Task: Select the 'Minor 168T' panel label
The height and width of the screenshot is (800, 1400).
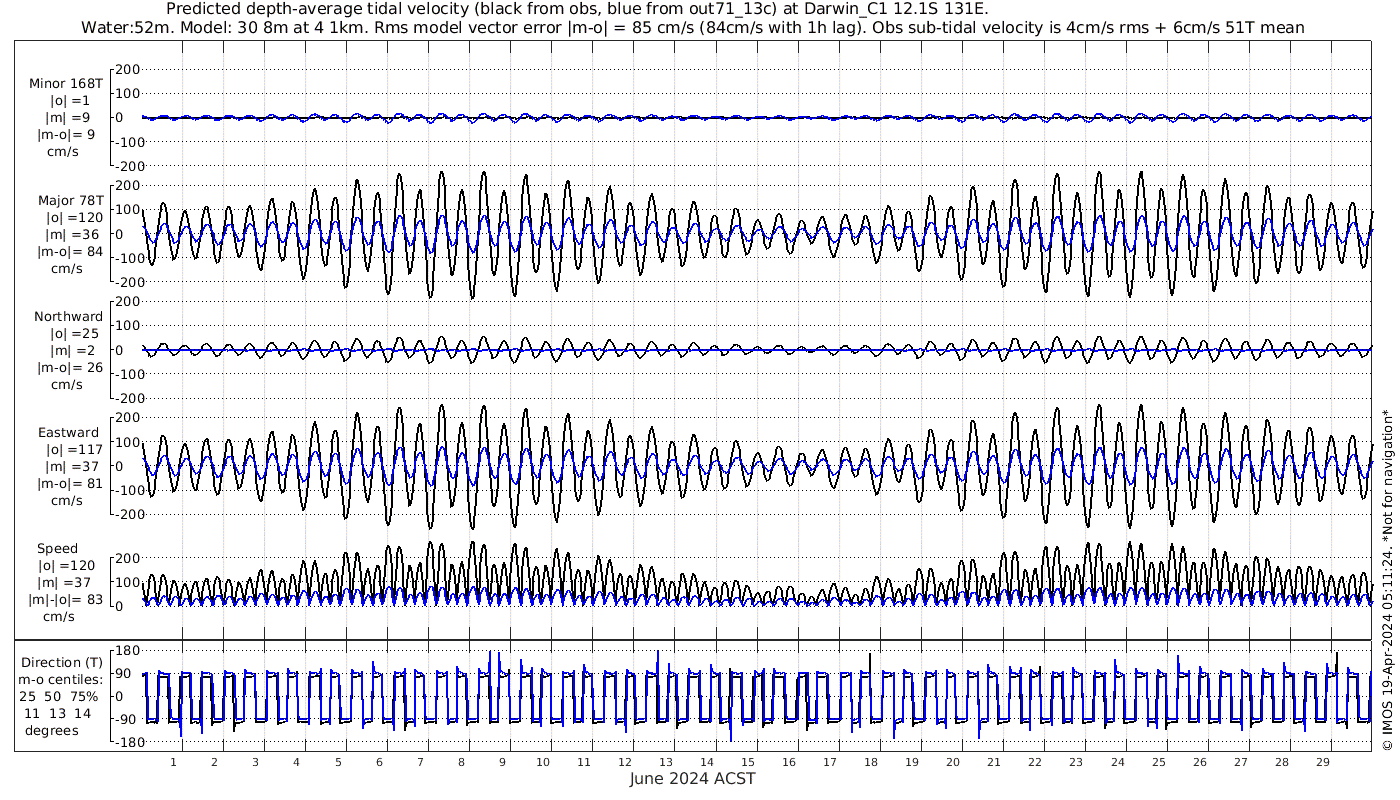Action: 67,84
